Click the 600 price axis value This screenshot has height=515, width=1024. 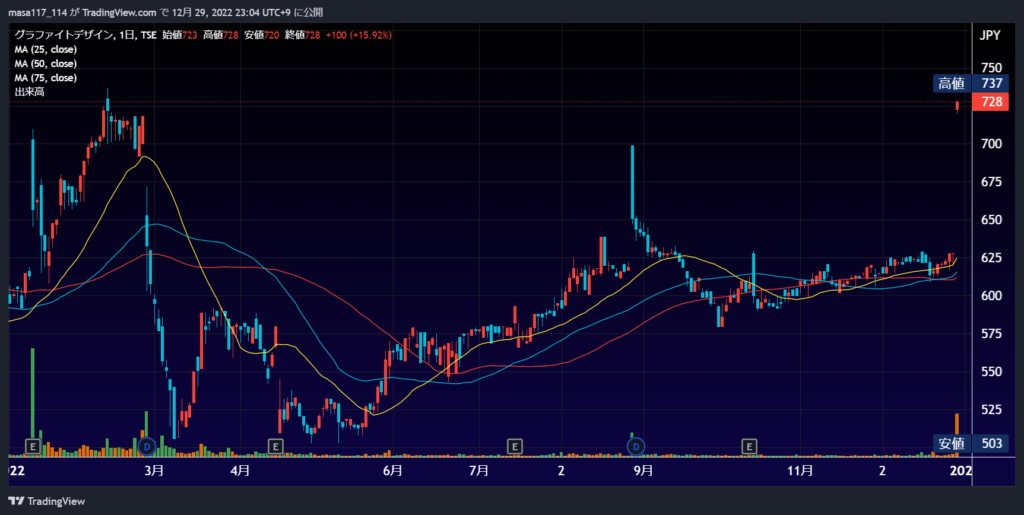coord(991,296)
